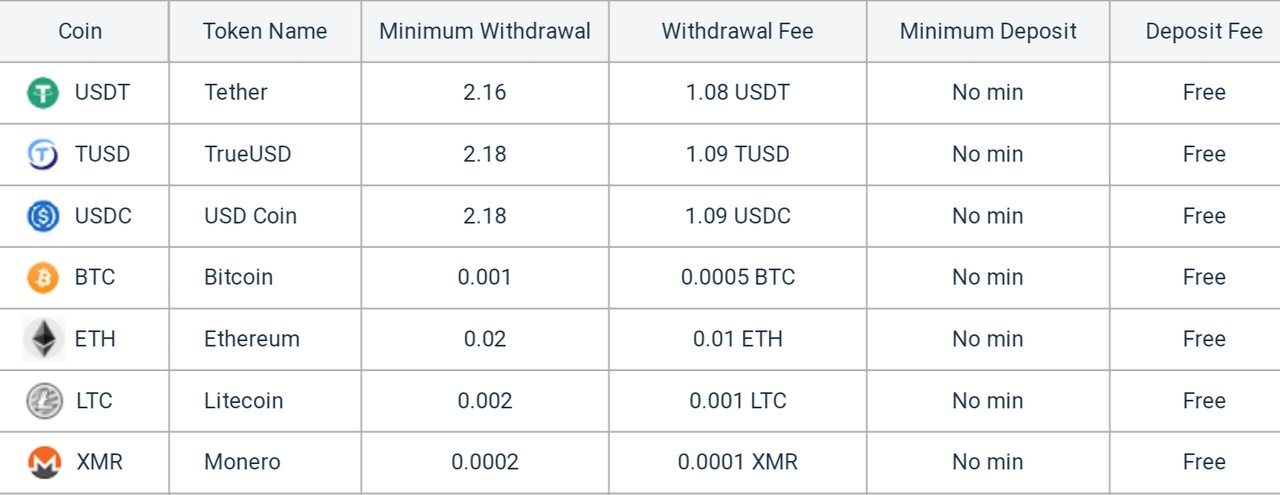Click the Withdrawal Fee column header
This screenshot has height=495, width=1280.
click(738, 31)
